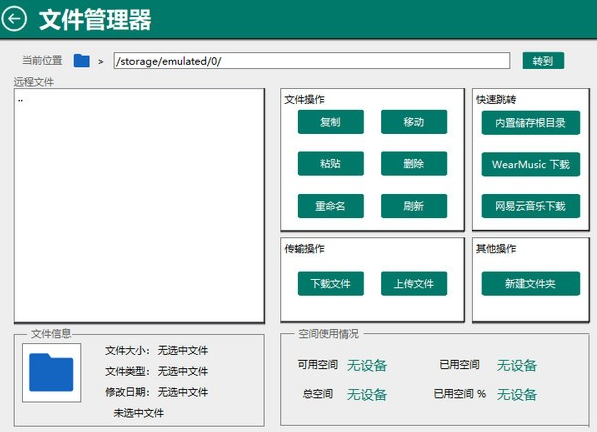
Task: Click the 重命名 (rename) button
Action: [330, 206]
